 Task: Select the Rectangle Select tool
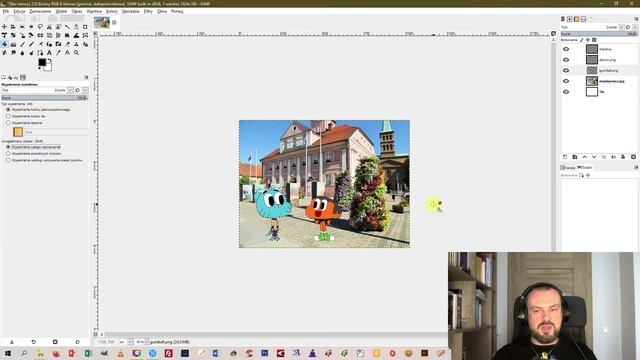click(x=22, y=27)
